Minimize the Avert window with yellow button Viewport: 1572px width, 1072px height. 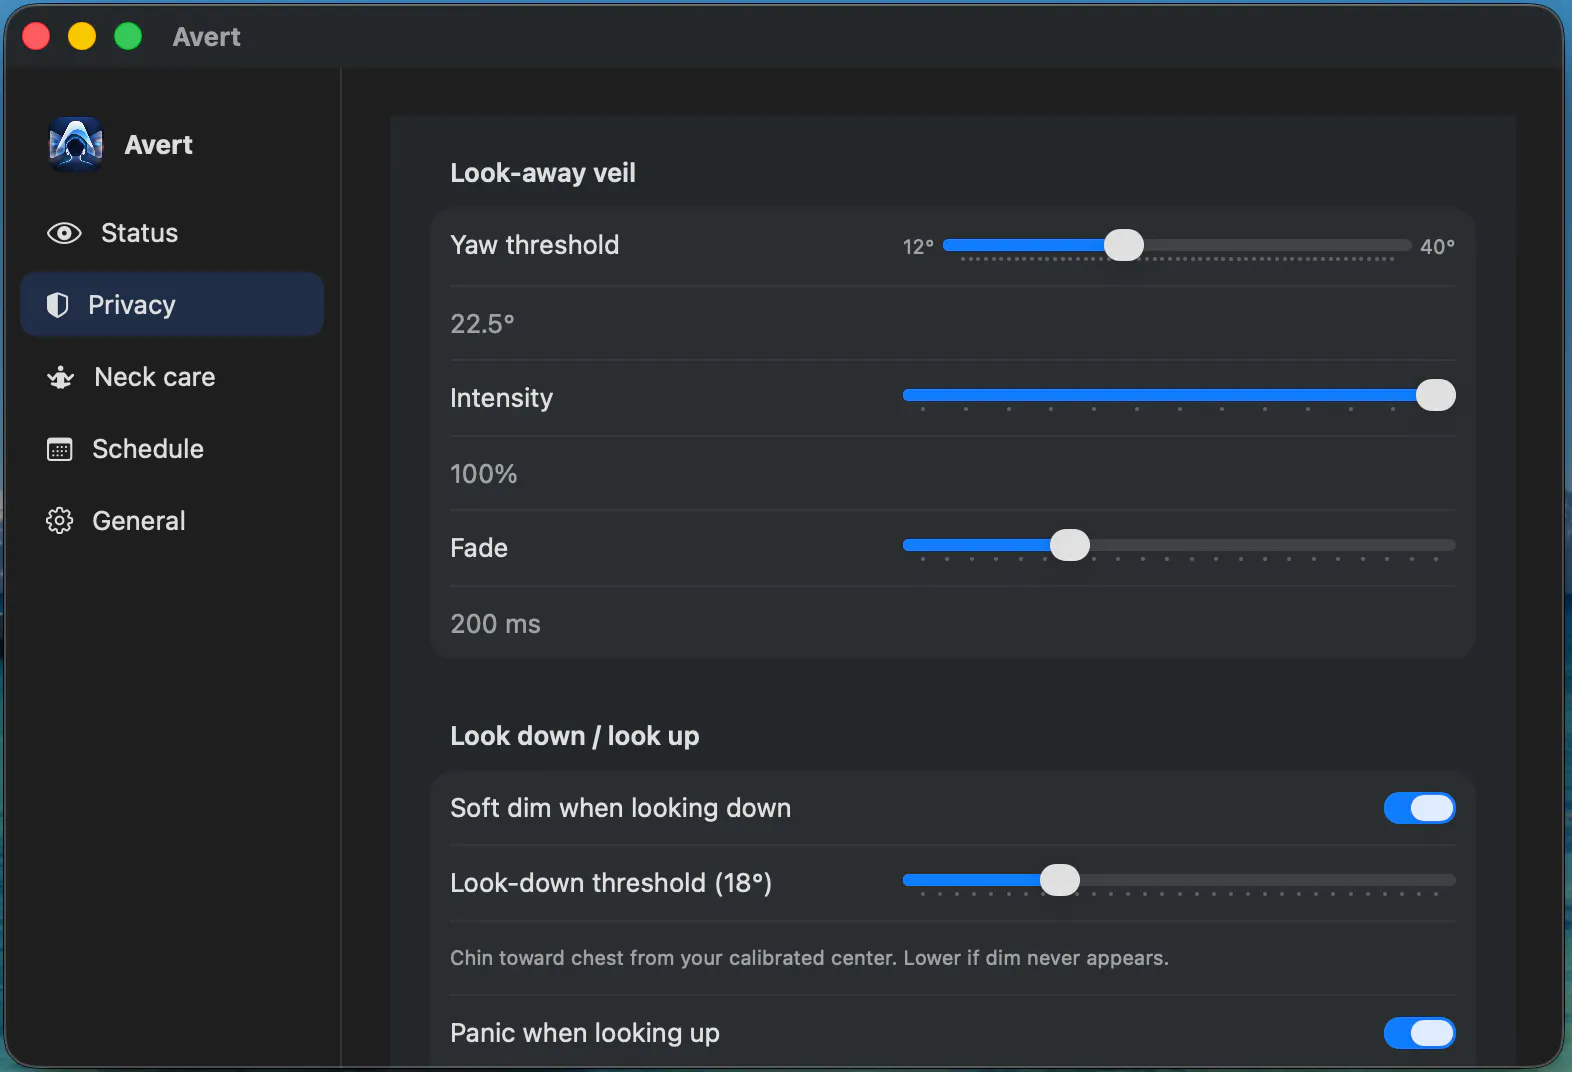(82, 37)
